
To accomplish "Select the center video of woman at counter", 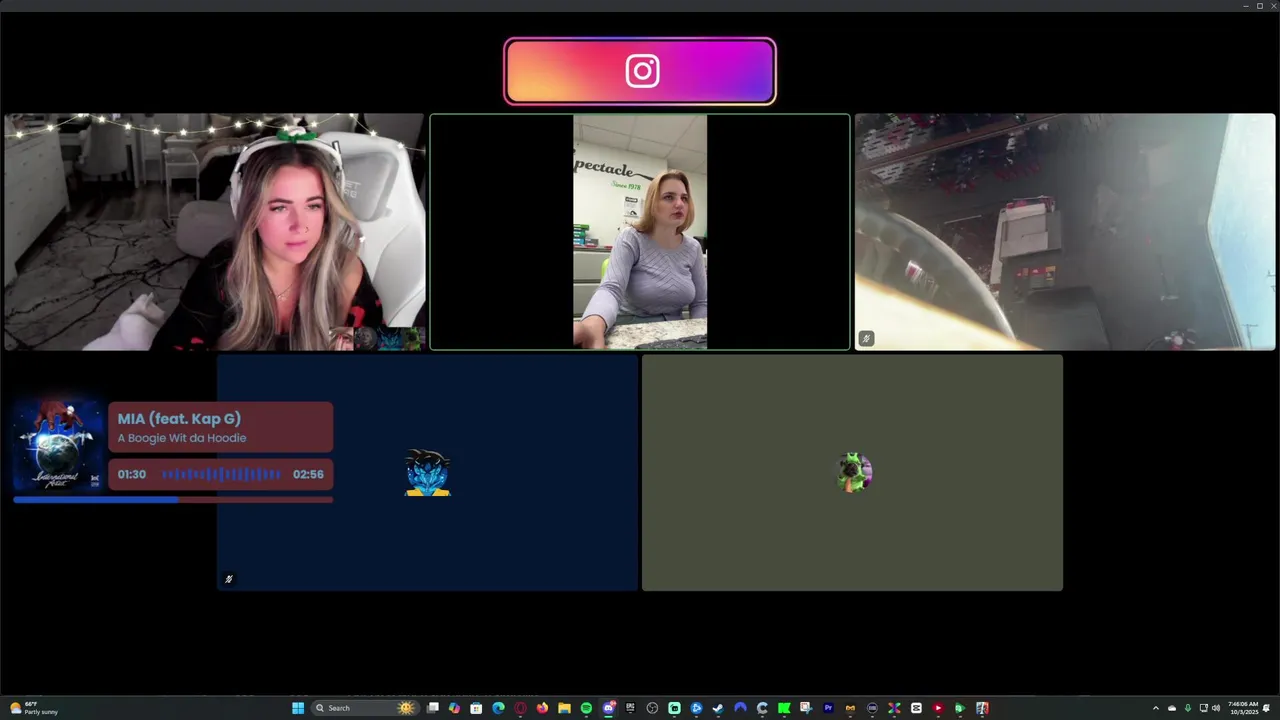I will [x=640, y=232].
